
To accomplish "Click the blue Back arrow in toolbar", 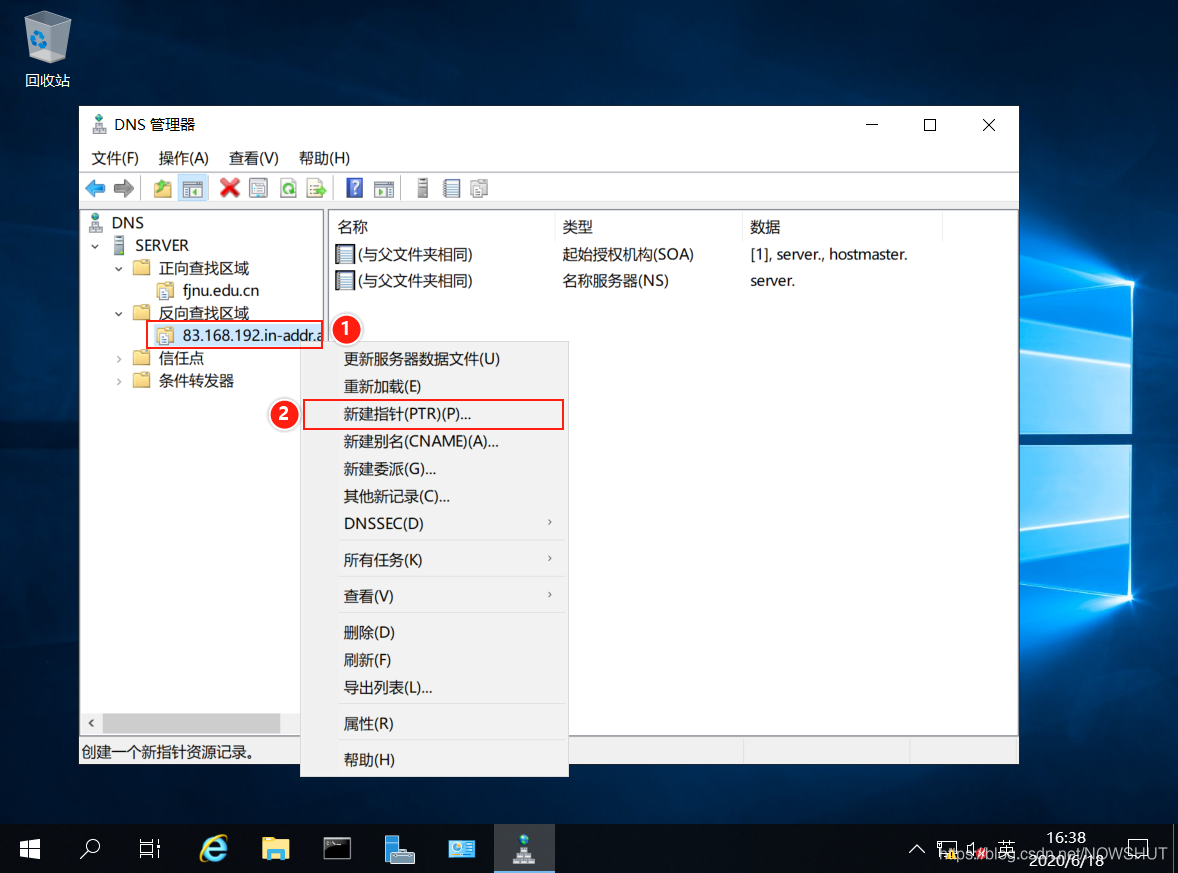I will click(x=95, y=188).
